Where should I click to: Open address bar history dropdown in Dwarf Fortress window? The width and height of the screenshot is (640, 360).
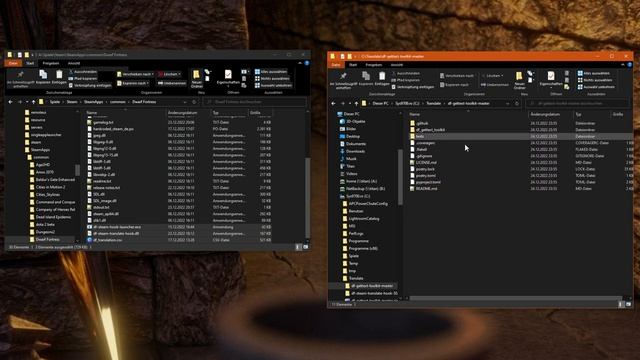pos(185,102)
